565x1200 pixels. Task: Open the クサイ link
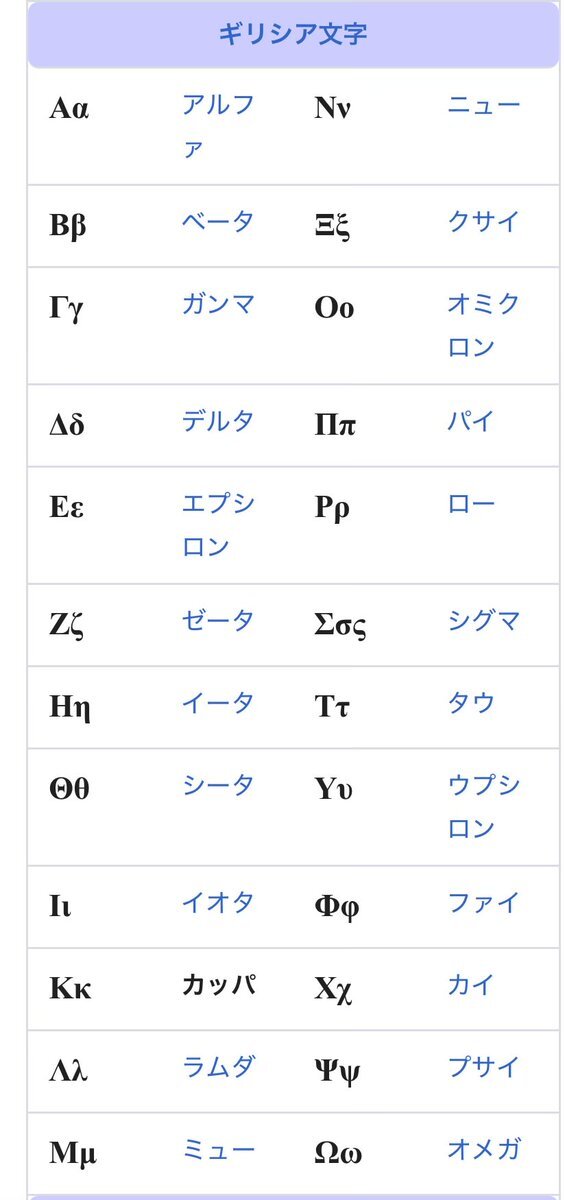[x=484, y=222]
